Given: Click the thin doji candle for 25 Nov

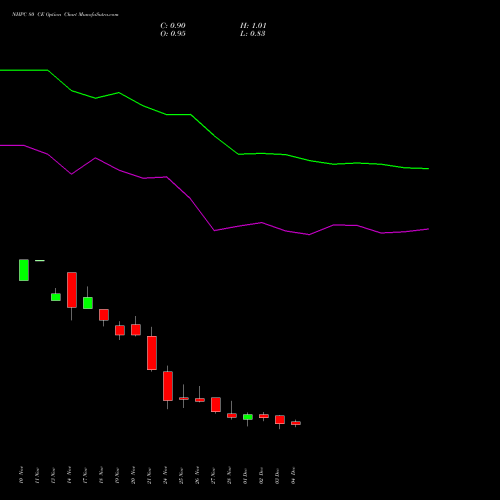Looking at the screenshot, I should click(x=184, y=398).
